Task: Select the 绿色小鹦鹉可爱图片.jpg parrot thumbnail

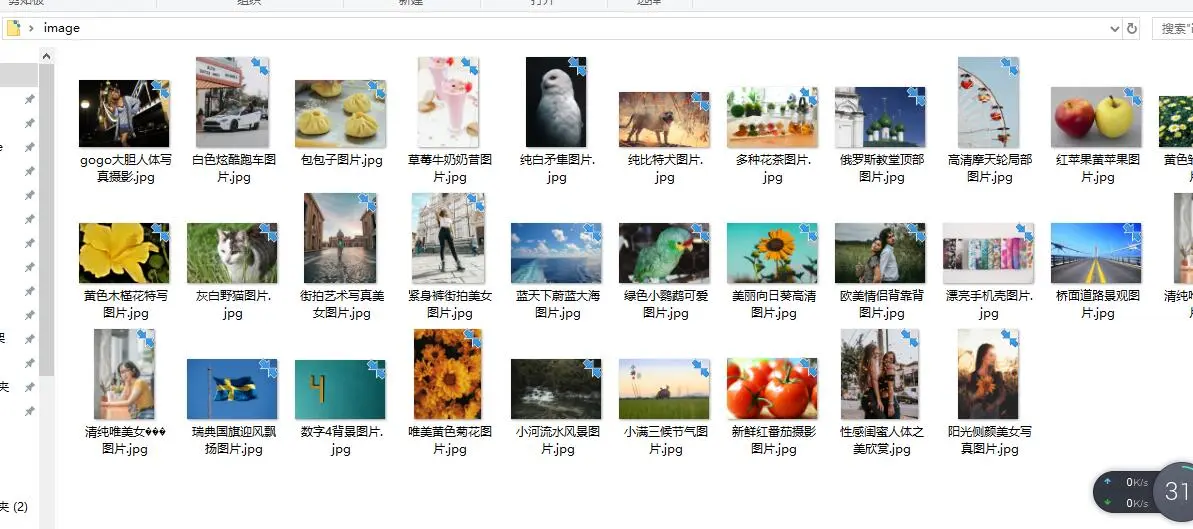Action: 664,253
